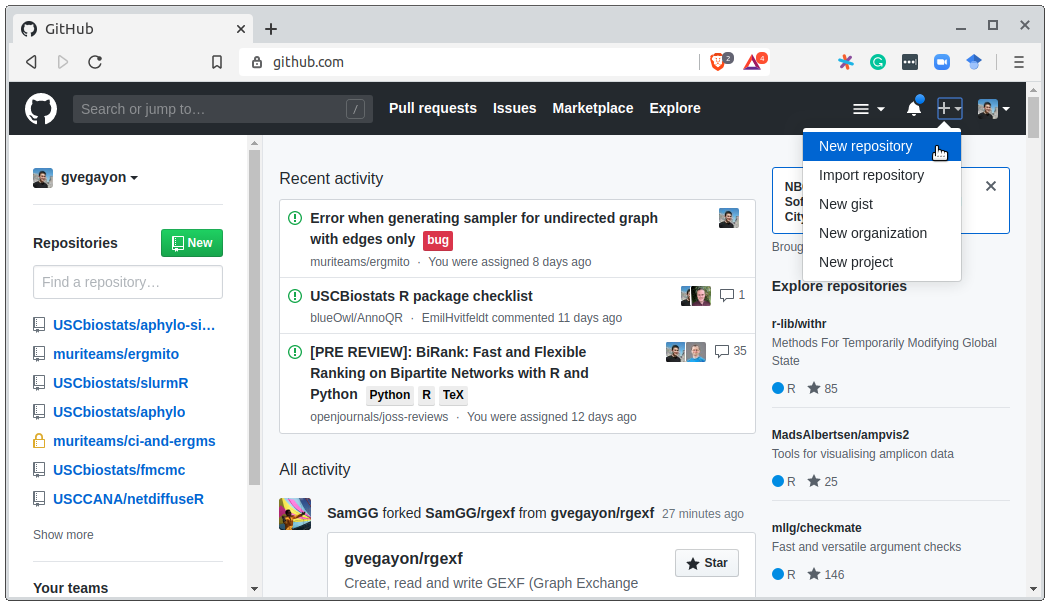The width and height of the screenshot is (1054, 610).
Task: Click the green New repository button
Action: 192,243
